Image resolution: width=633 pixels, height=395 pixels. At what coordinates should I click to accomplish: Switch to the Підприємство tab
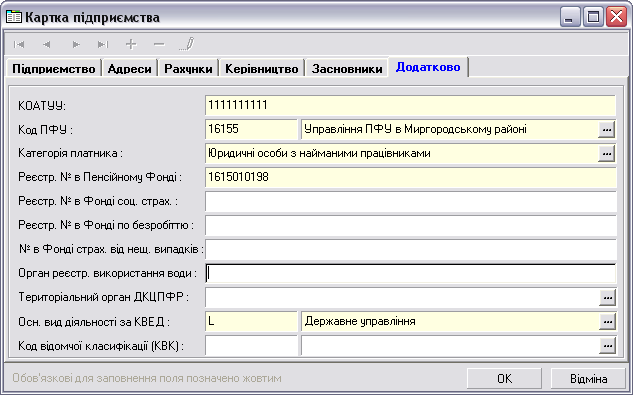point(54,69)
